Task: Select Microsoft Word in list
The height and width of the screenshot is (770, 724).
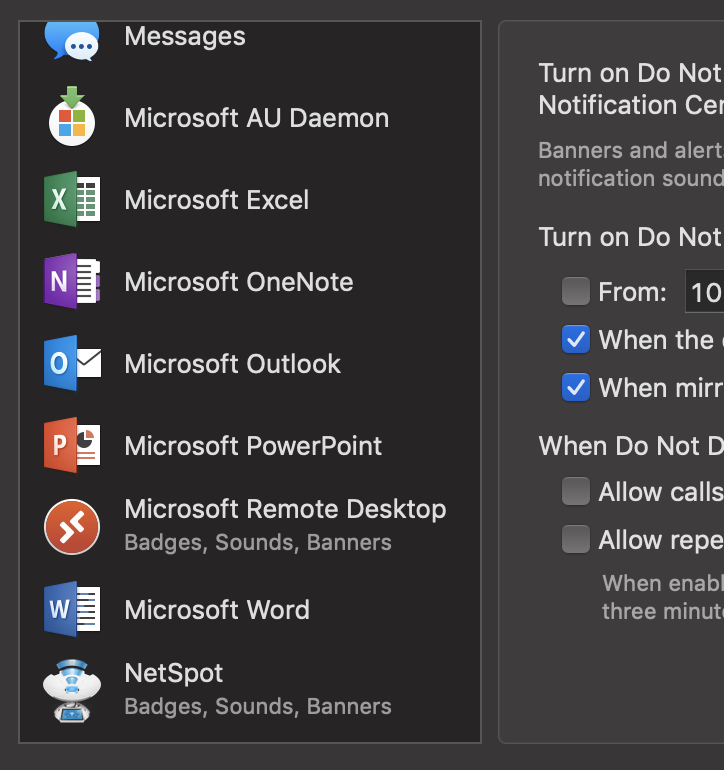Action: pyautogui.click(x=217, y=610)
